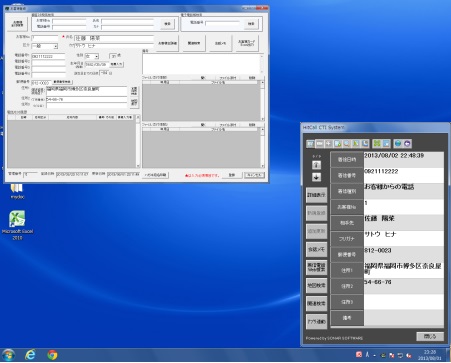Click the red tray icon in system tray
Viewport: 451px width, 363px height.
pyautogui.click(x=359, y=355)
